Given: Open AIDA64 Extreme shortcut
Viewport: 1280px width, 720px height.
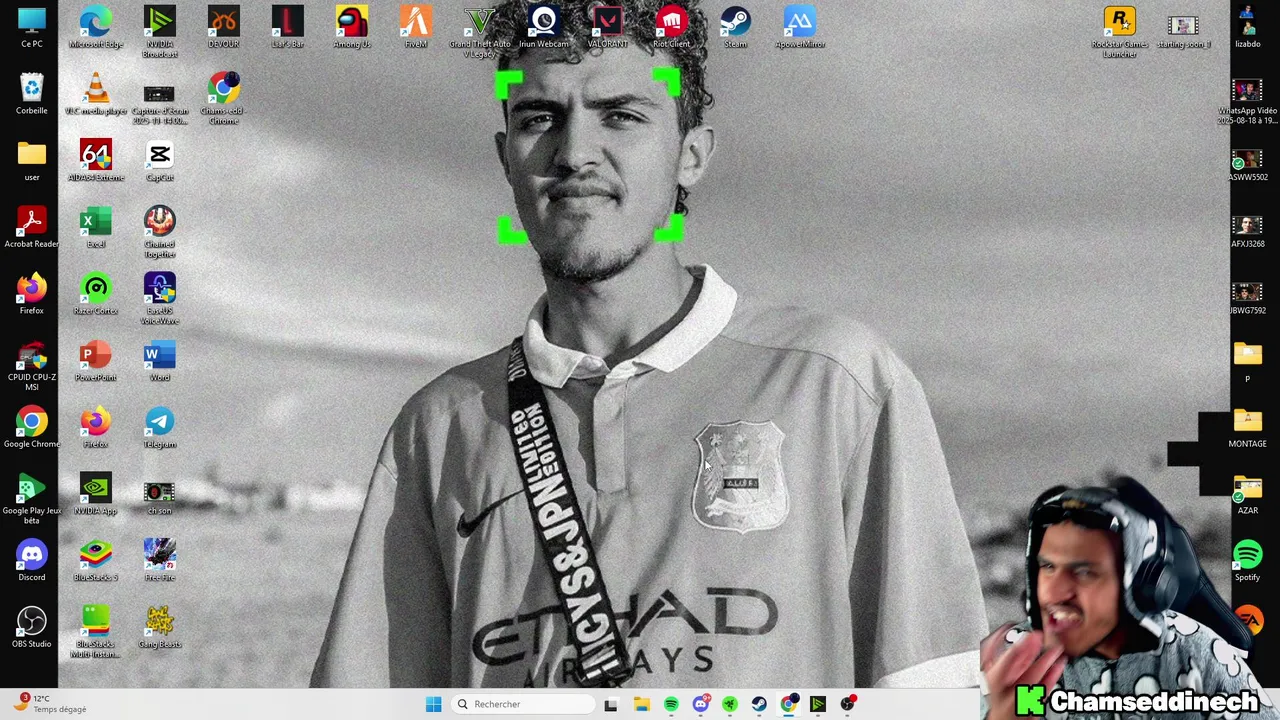Looking at the screenshot, I should (x=96, y=160).
